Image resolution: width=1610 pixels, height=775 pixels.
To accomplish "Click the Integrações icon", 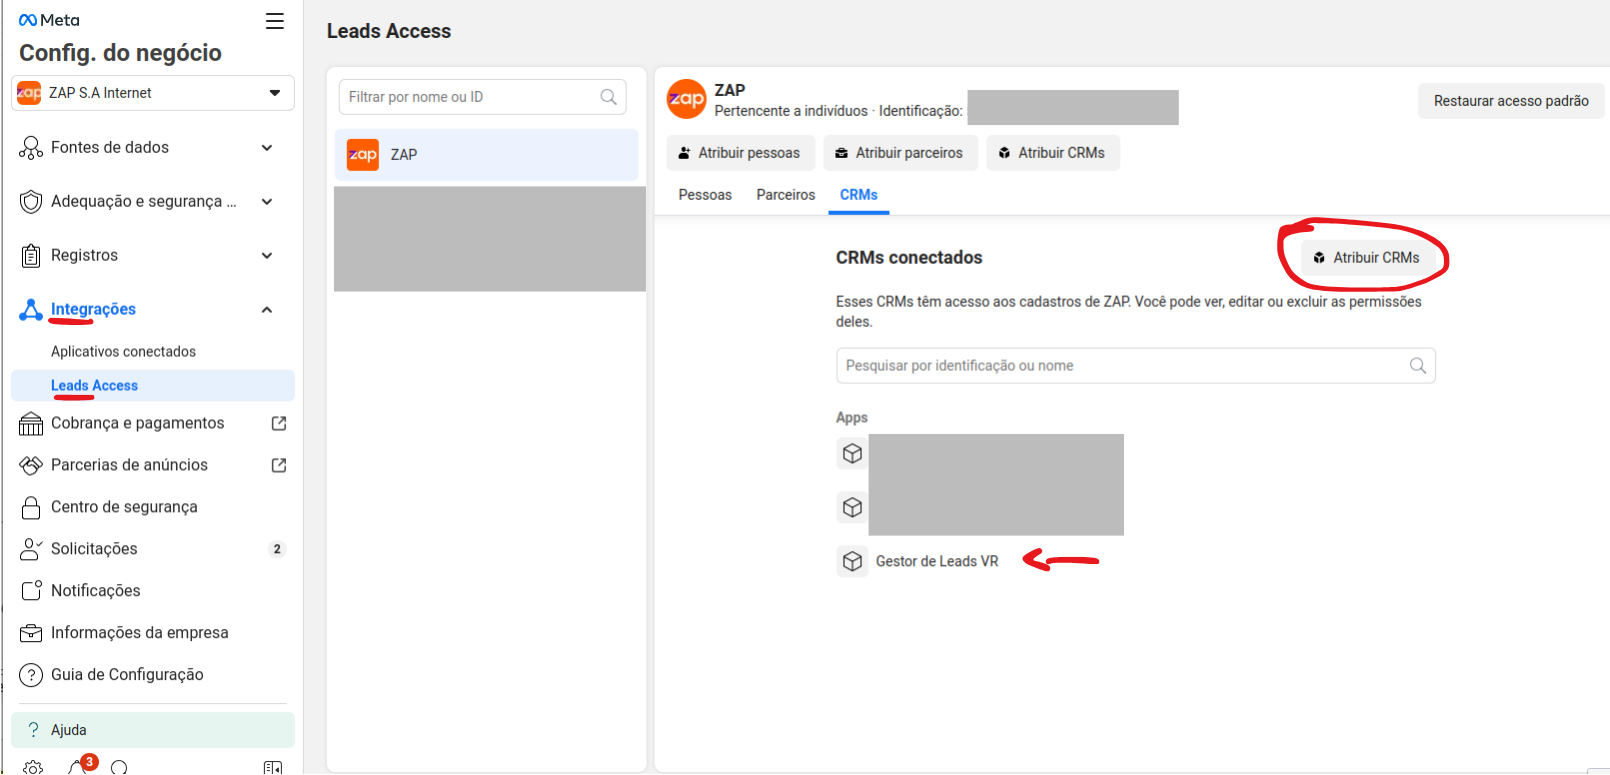I will click(x=31, y=310).
